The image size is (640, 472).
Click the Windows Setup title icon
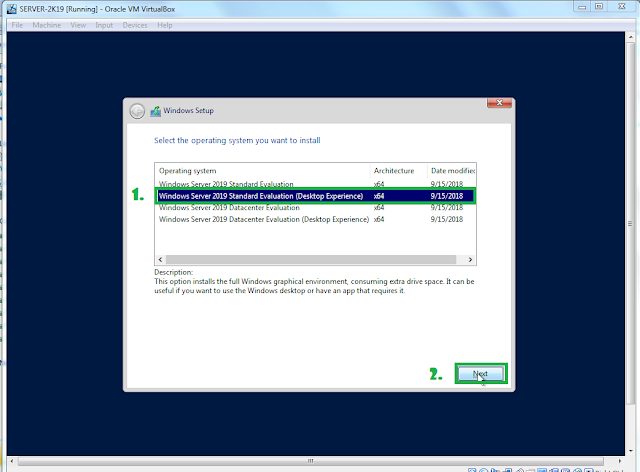[156, 111]
